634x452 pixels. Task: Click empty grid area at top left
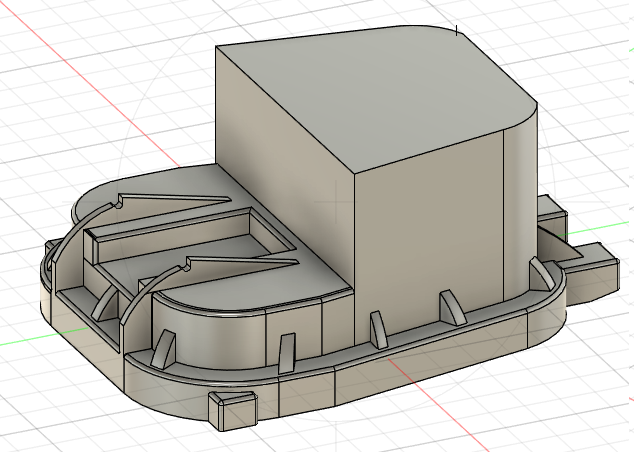tap(100, 40)
